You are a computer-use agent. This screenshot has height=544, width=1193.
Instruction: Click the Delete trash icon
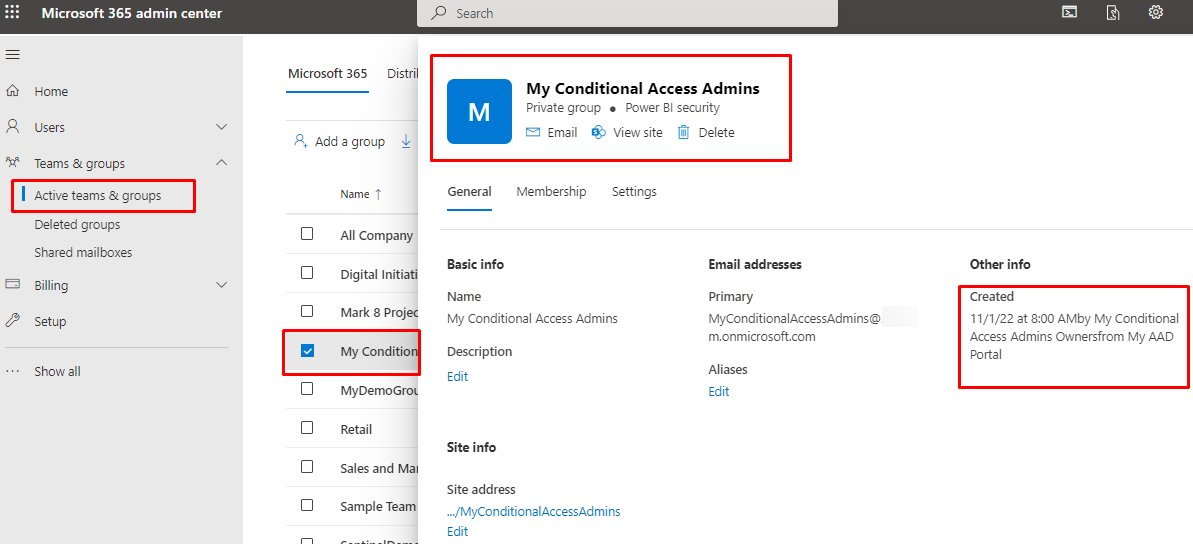coord(684,132)
